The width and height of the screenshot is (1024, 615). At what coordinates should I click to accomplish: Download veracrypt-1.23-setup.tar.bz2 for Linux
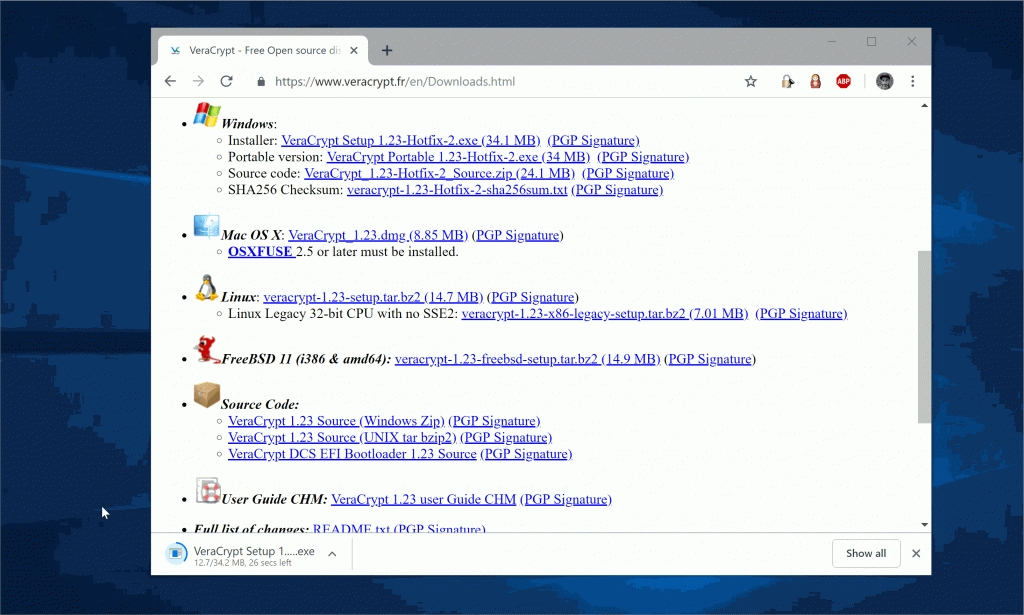372,297
